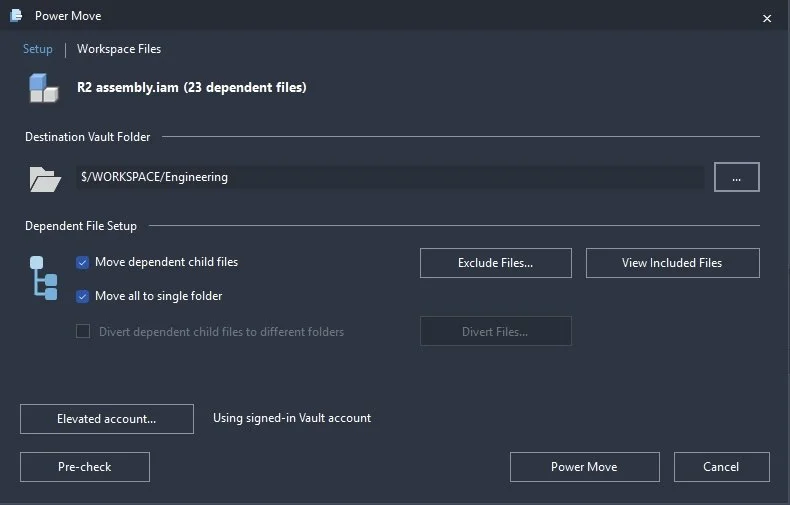Run the Pre-check

pos(85,467)
